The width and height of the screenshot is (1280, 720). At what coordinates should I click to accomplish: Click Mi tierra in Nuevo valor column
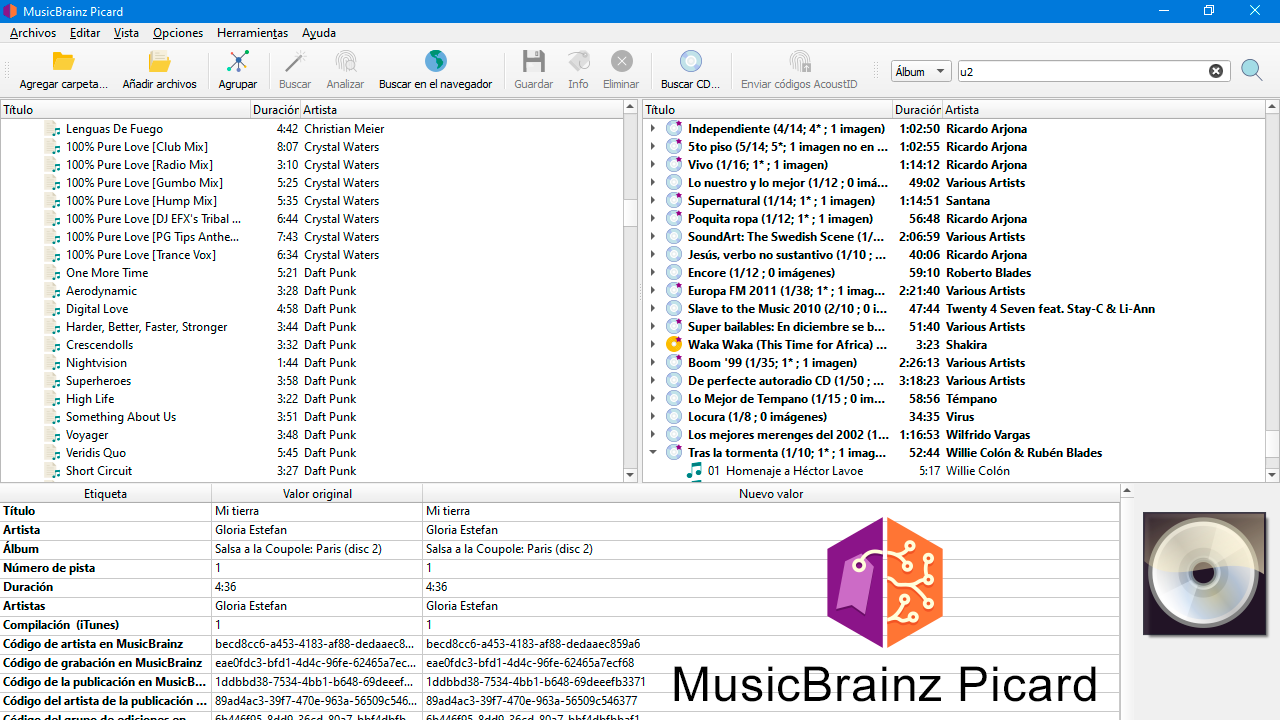point(448,511)
